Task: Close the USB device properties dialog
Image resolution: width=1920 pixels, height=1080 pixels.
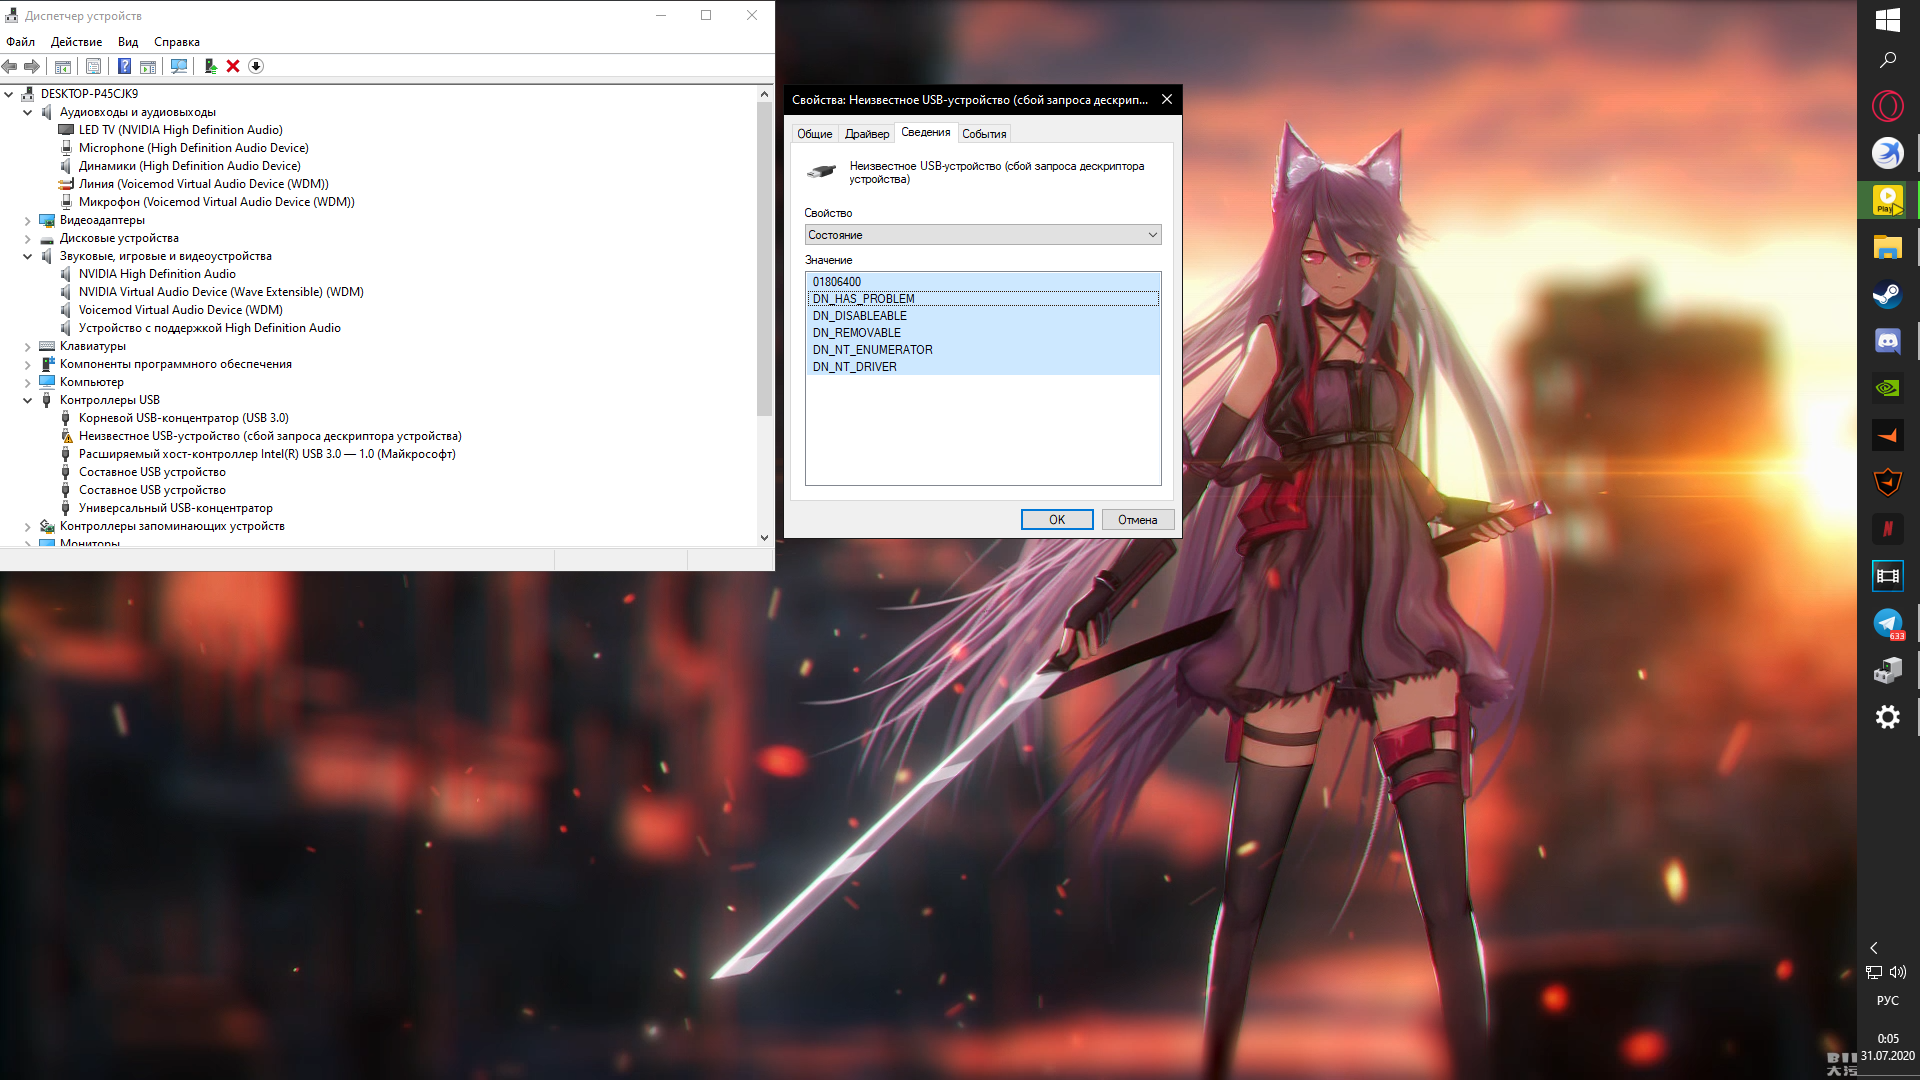Action: click(x=1166, y=100)
